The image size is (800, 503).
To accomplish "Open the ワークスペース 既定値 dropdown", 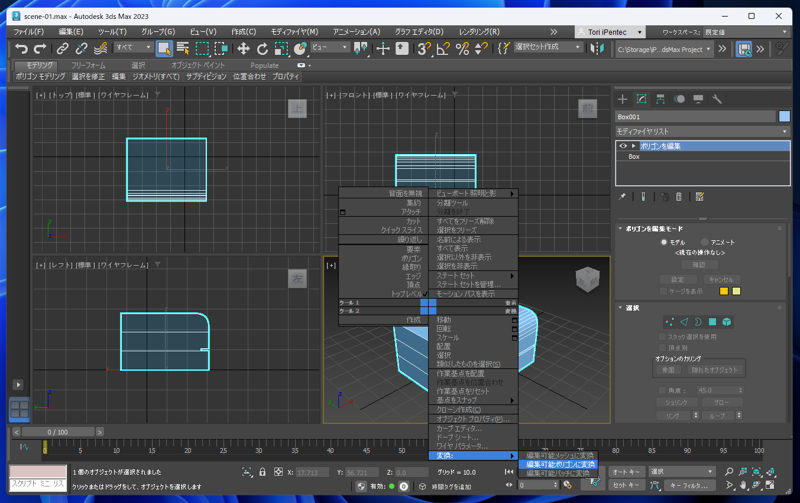I will (x=746, y=32).
